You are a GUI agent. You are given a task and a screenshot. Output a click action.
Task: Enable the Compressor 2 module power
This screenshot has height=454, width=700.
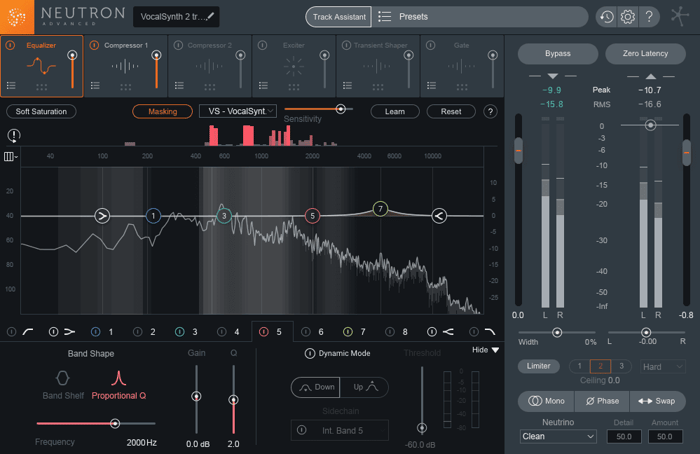[x=178, y=45]
